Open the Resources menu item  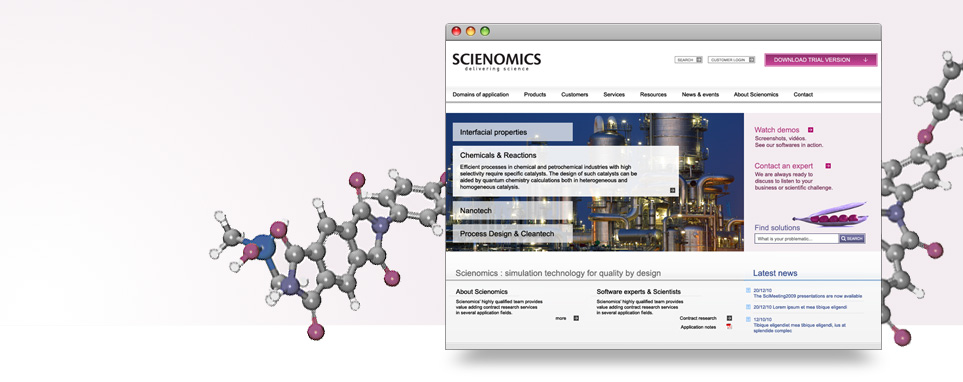(653, 95)
